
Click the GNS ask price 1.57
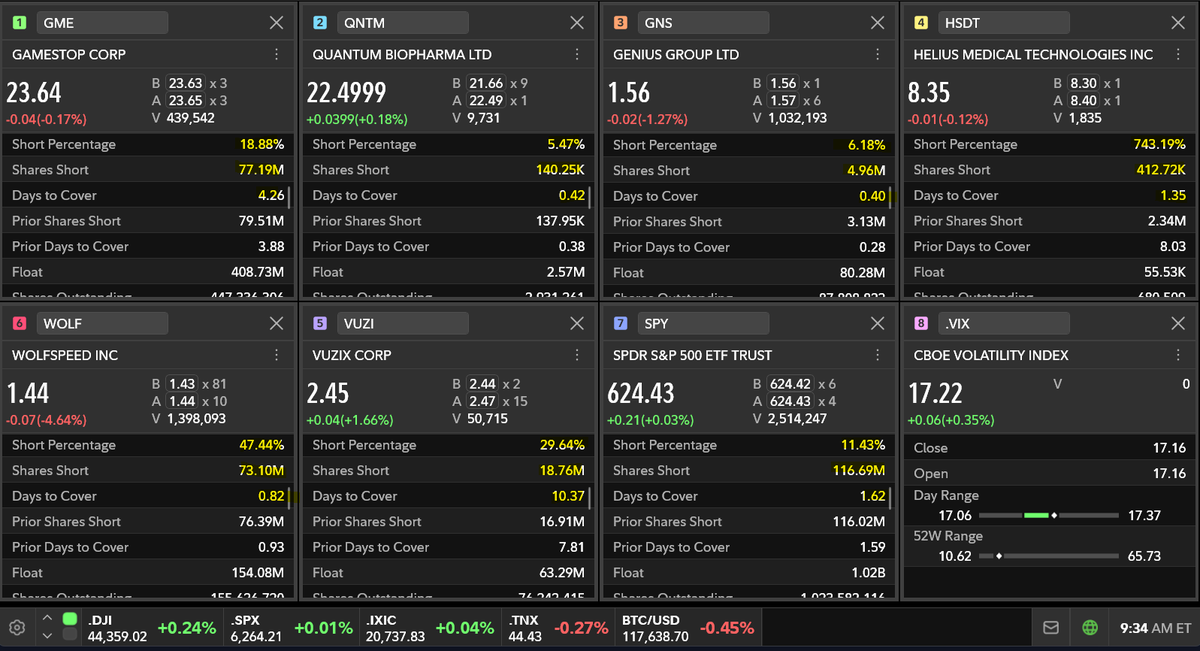click(x=783, y=101)
